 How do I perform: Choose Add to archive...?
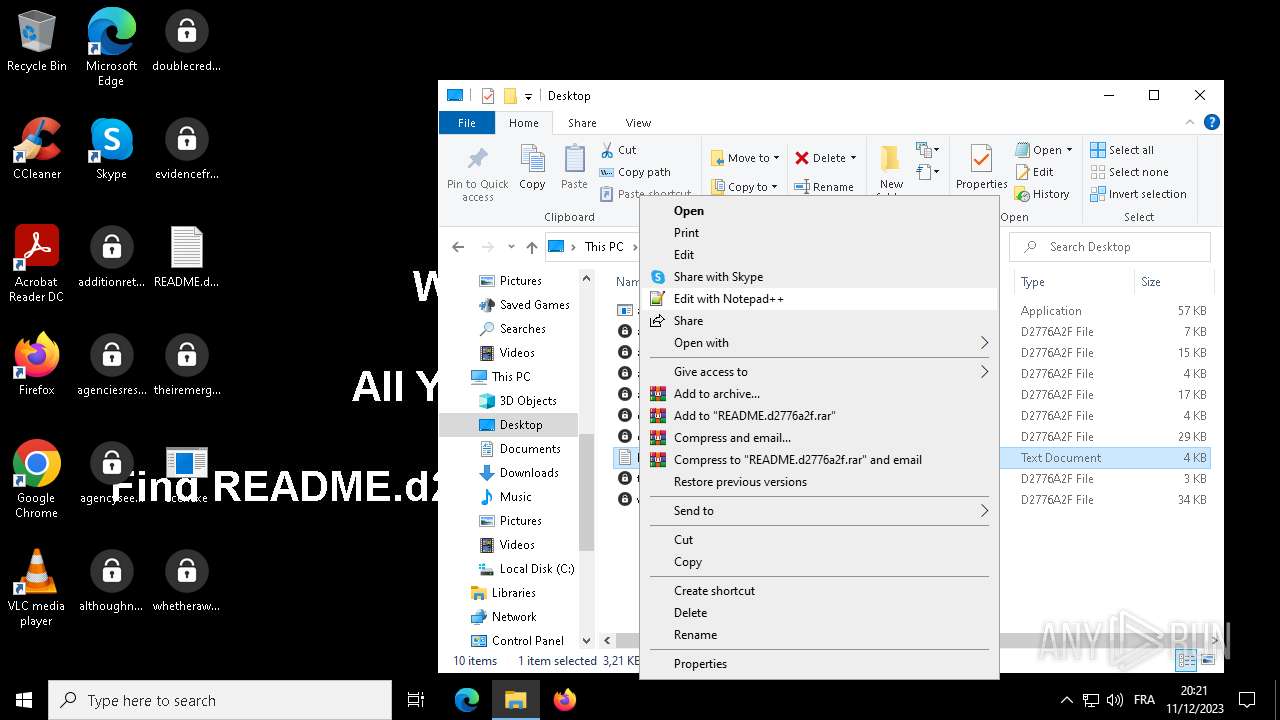(x=818, y=394)
